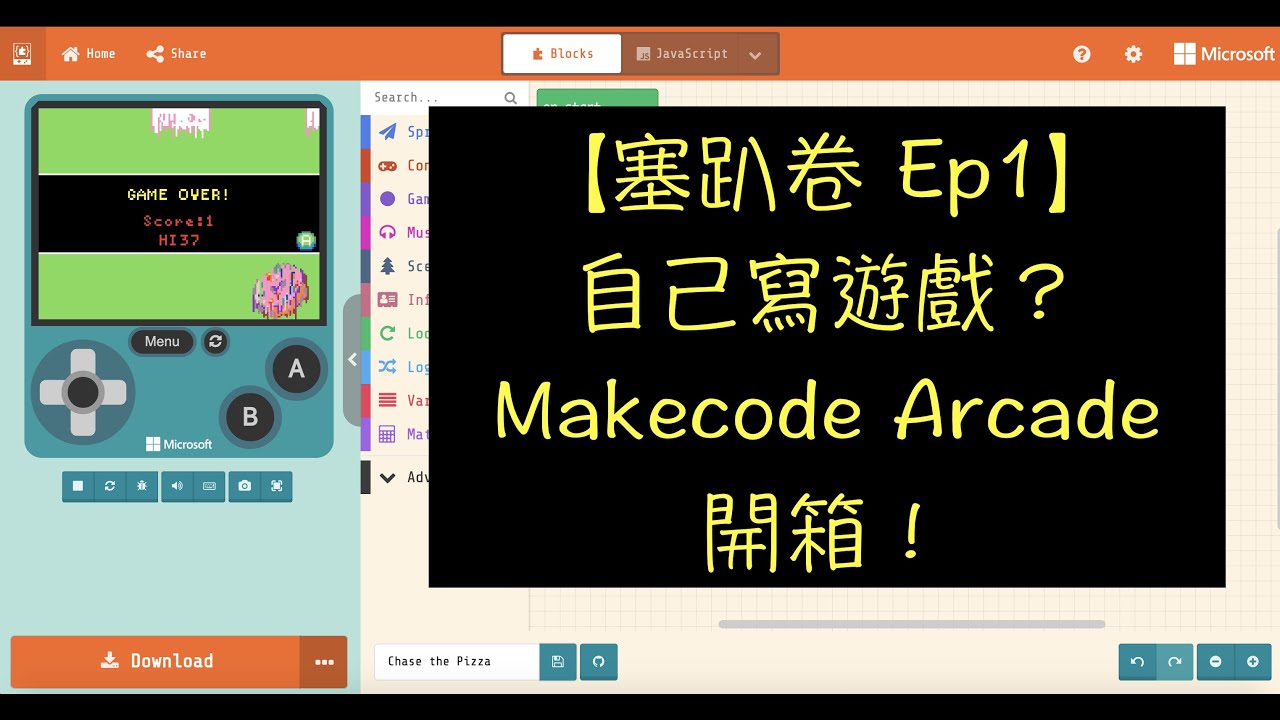Create GitHub repository icon
This screenshot has height=720, width=1280.
[599, 661]
